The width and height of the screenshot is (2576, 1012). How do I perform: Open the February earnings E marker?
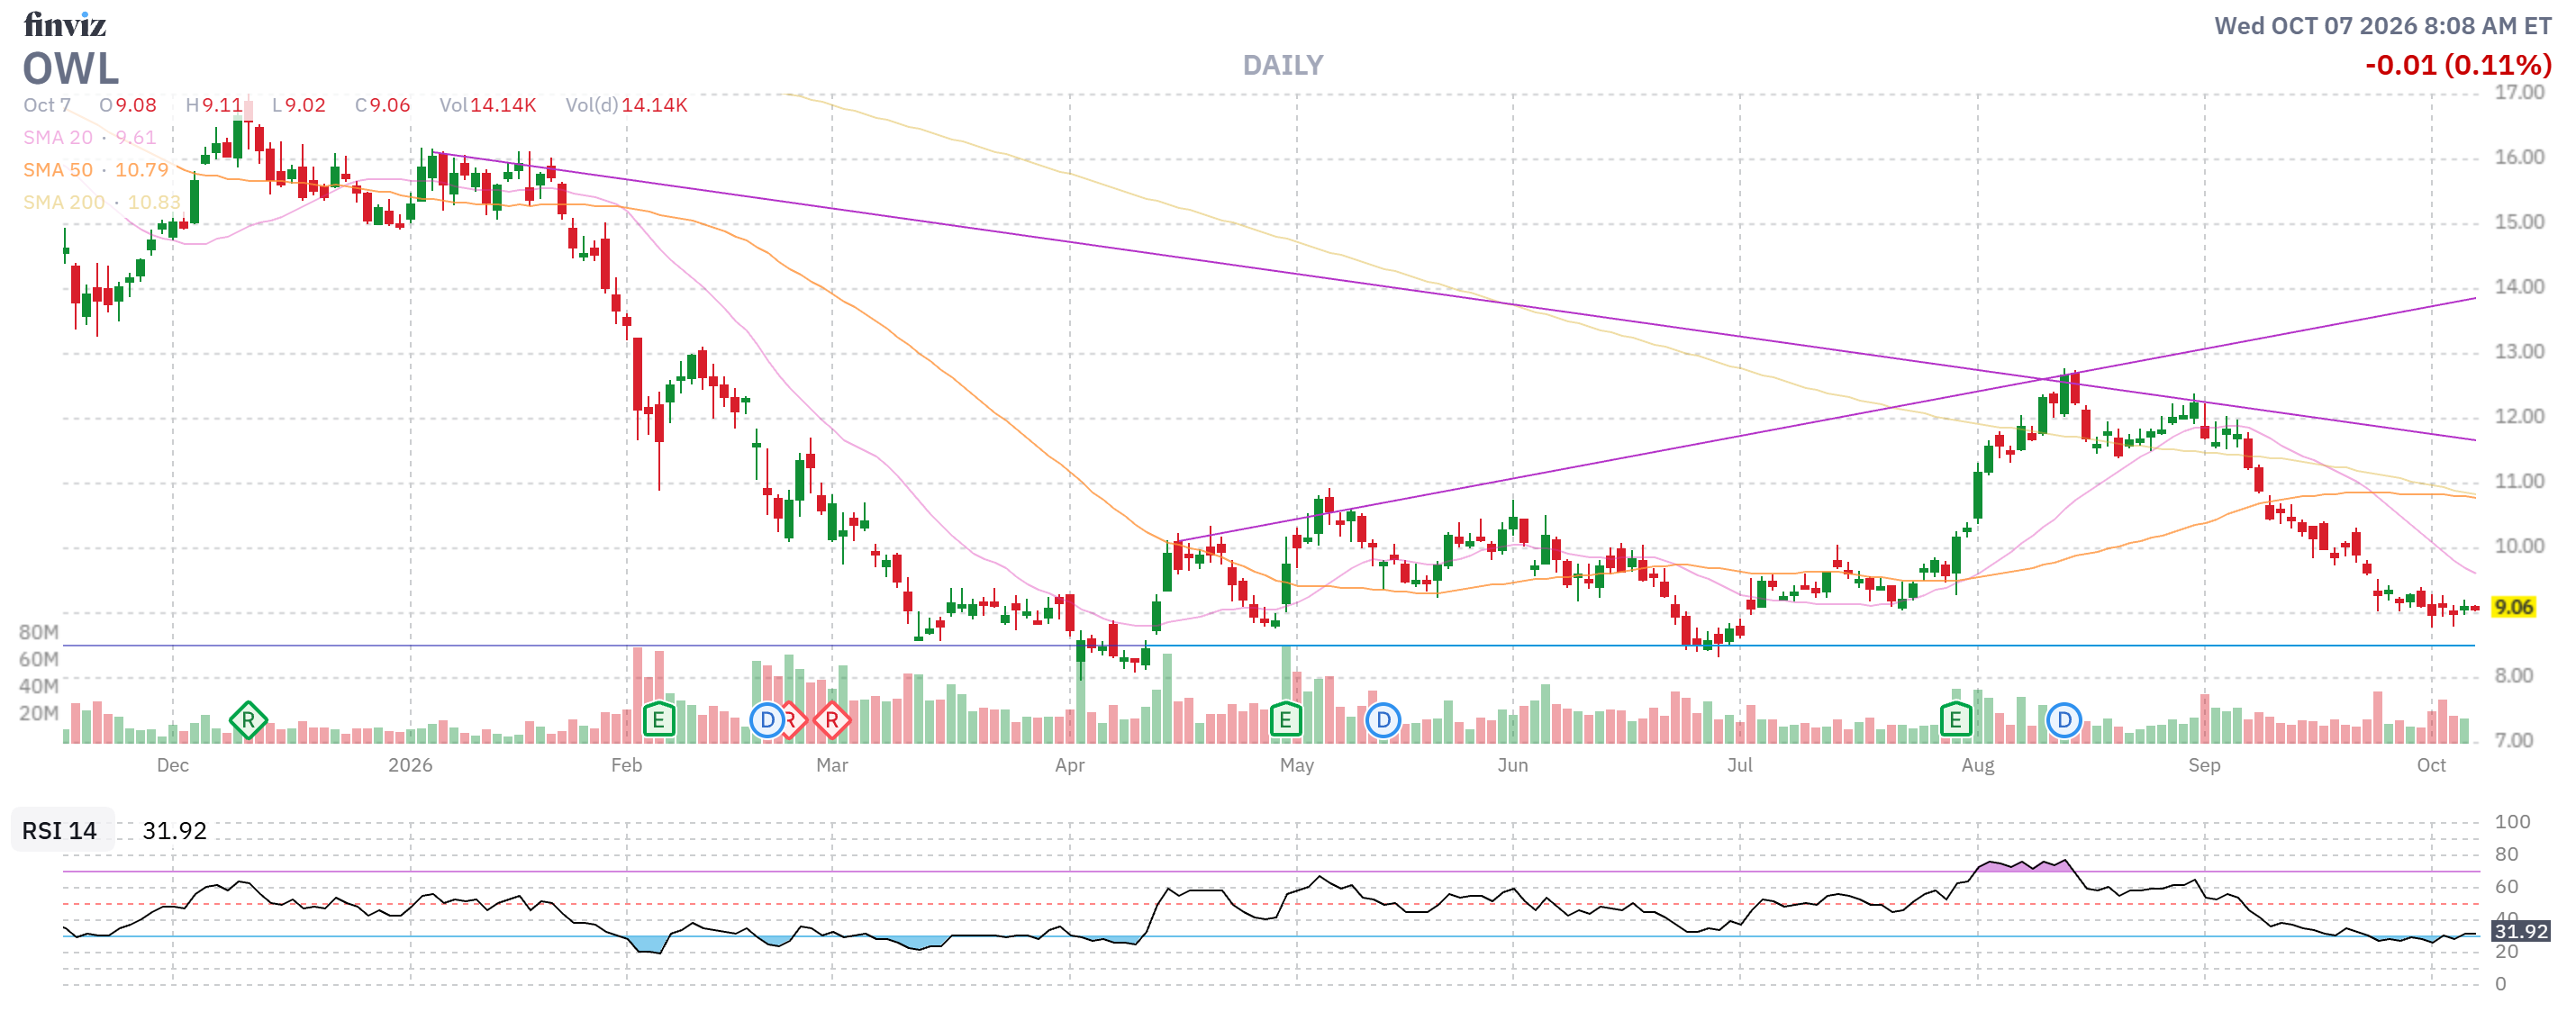658,720
